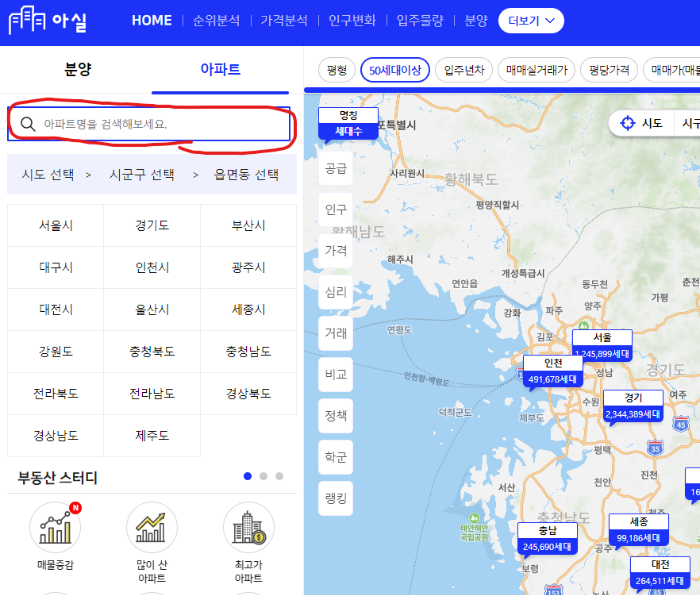The width and height of the screenshot is (700, 595).
Task: Open the 인구변화 menu
Action: 352,21
